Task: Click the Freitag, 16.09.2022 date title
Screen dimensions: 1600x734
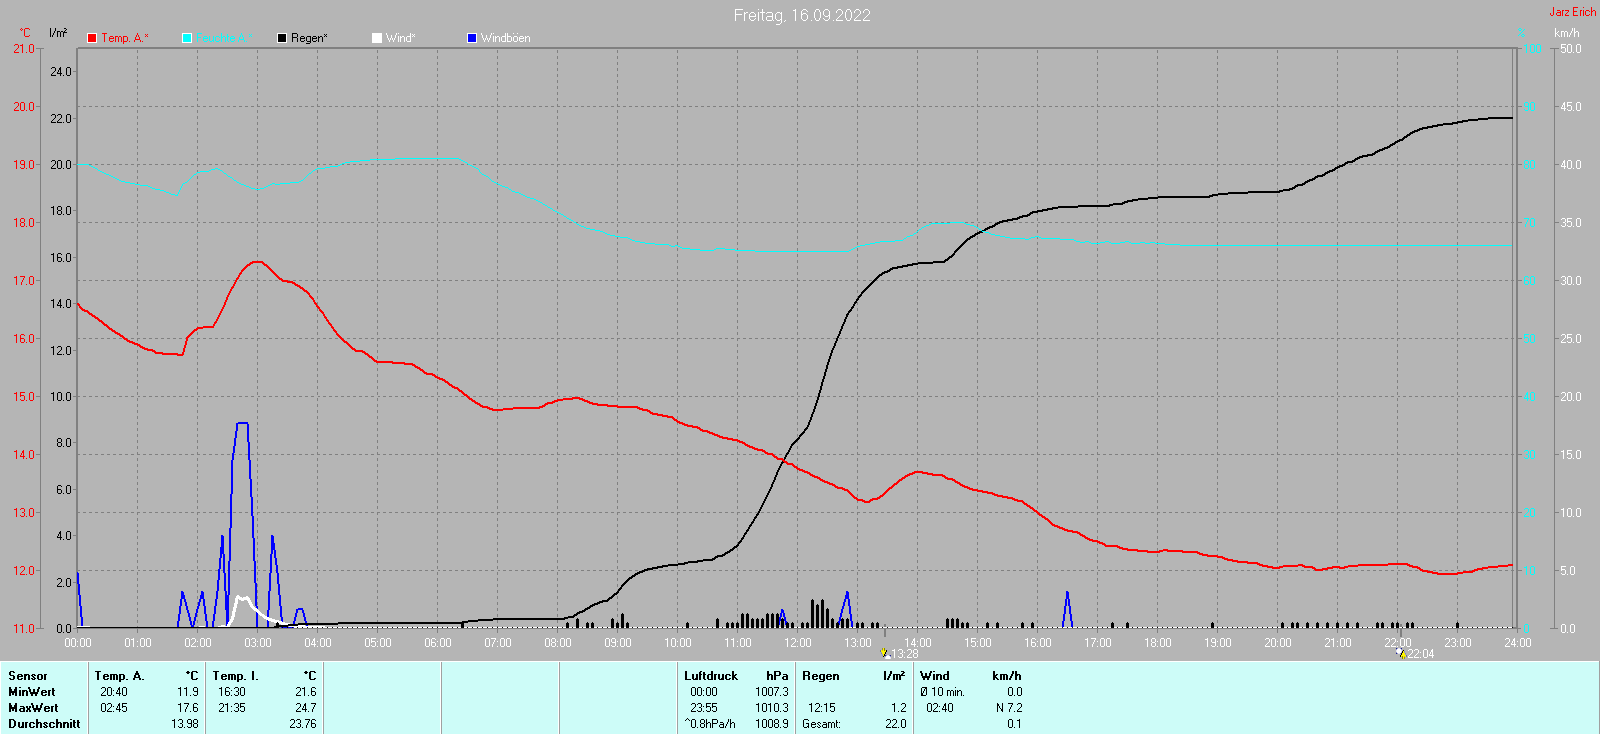Action: click(801, 15)
